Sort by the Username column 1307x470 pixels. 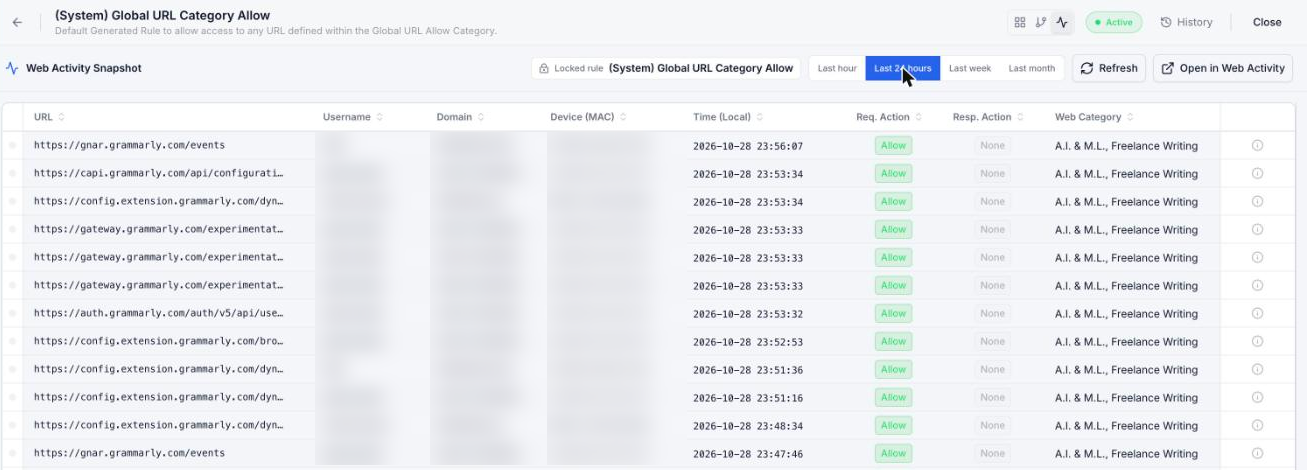[352, 117]
